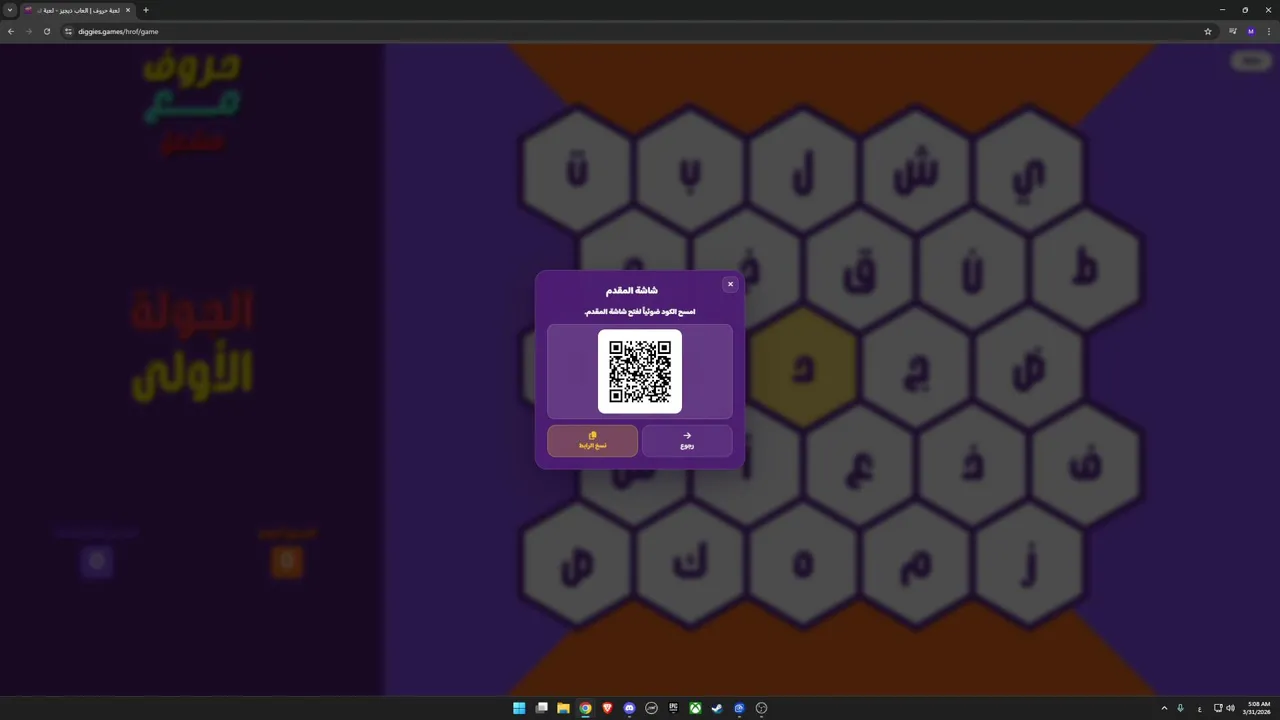Click the address bar showing diggies.games/hrof/game
1280x720 pixels.
tap(638, 31)
